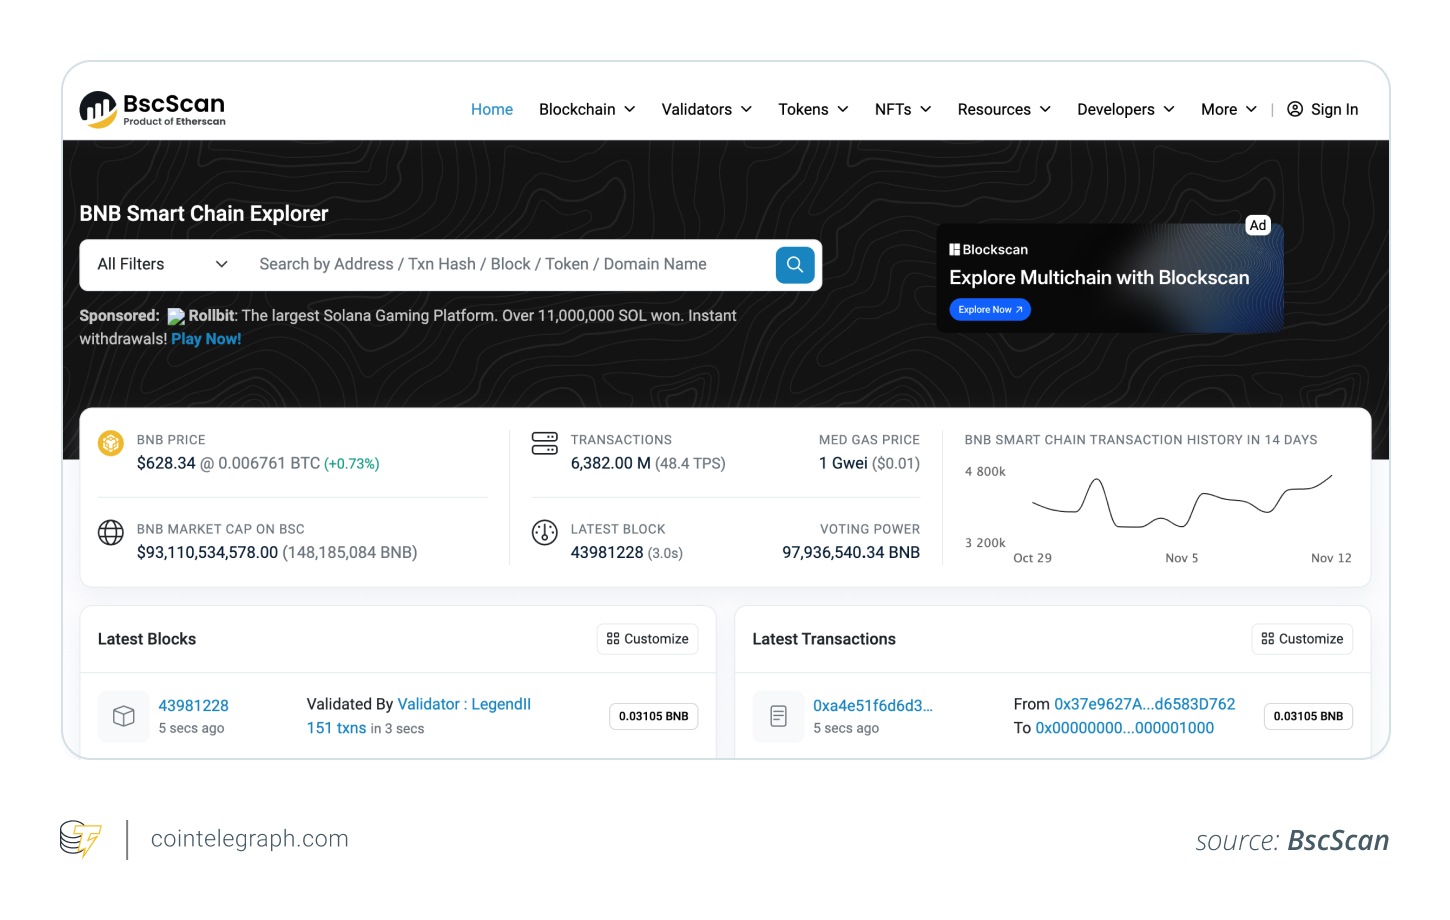Click the document icon beside transaction 0xa4e51f6d6d3

pos(779,716)
